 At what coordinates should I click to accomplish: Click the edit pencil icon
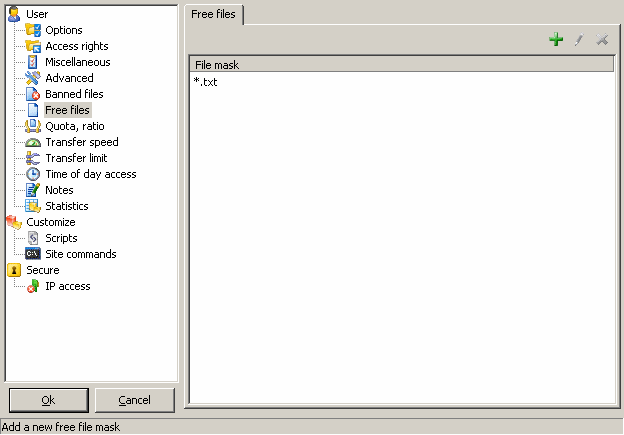(579, 39)
